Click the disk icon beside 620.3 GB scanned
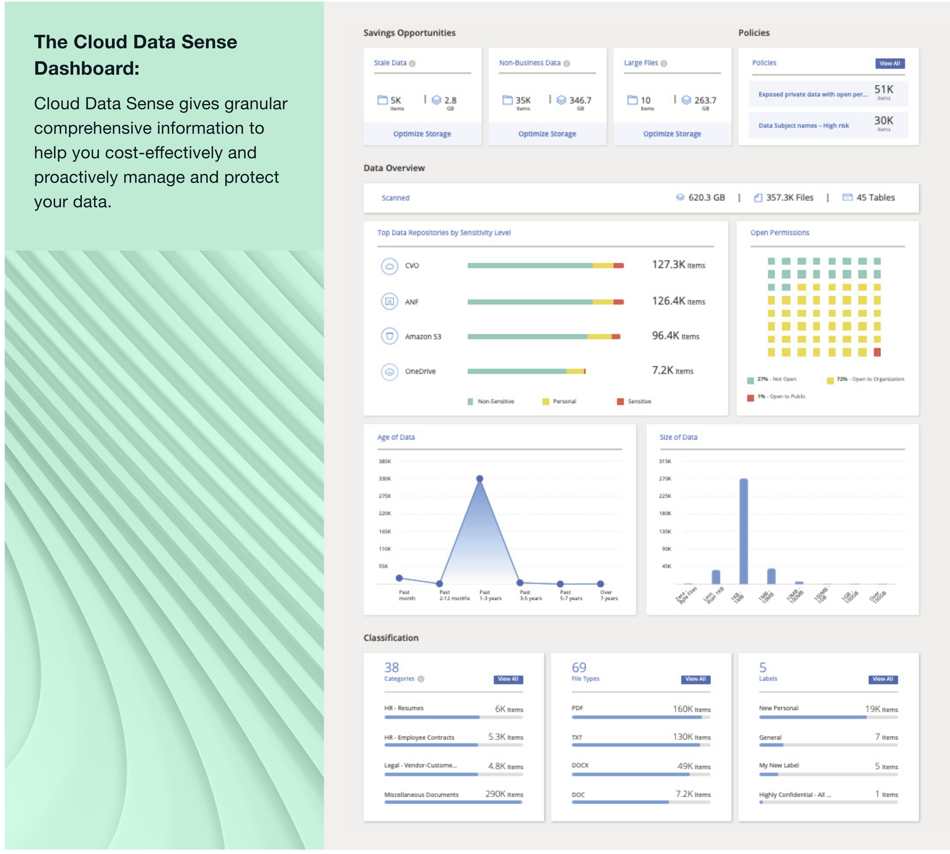Image resolution: width=950 pixels, height=854 pixels. click(680, 197)
